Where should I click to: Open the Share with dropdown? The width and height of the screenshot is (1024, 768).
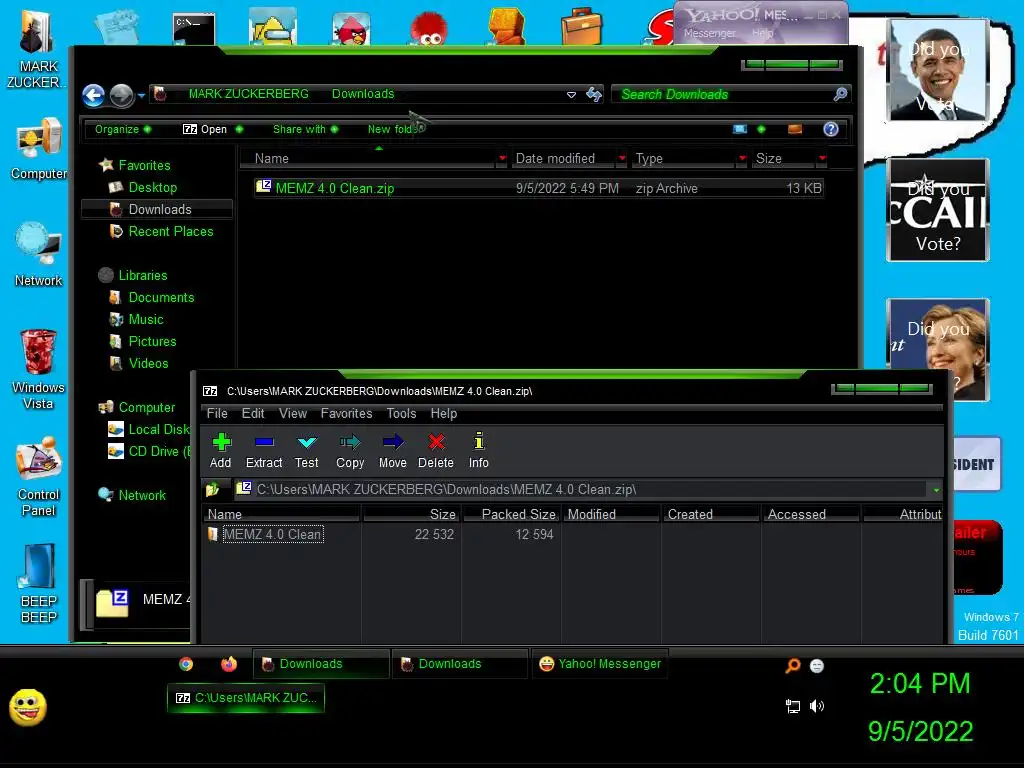306,129
